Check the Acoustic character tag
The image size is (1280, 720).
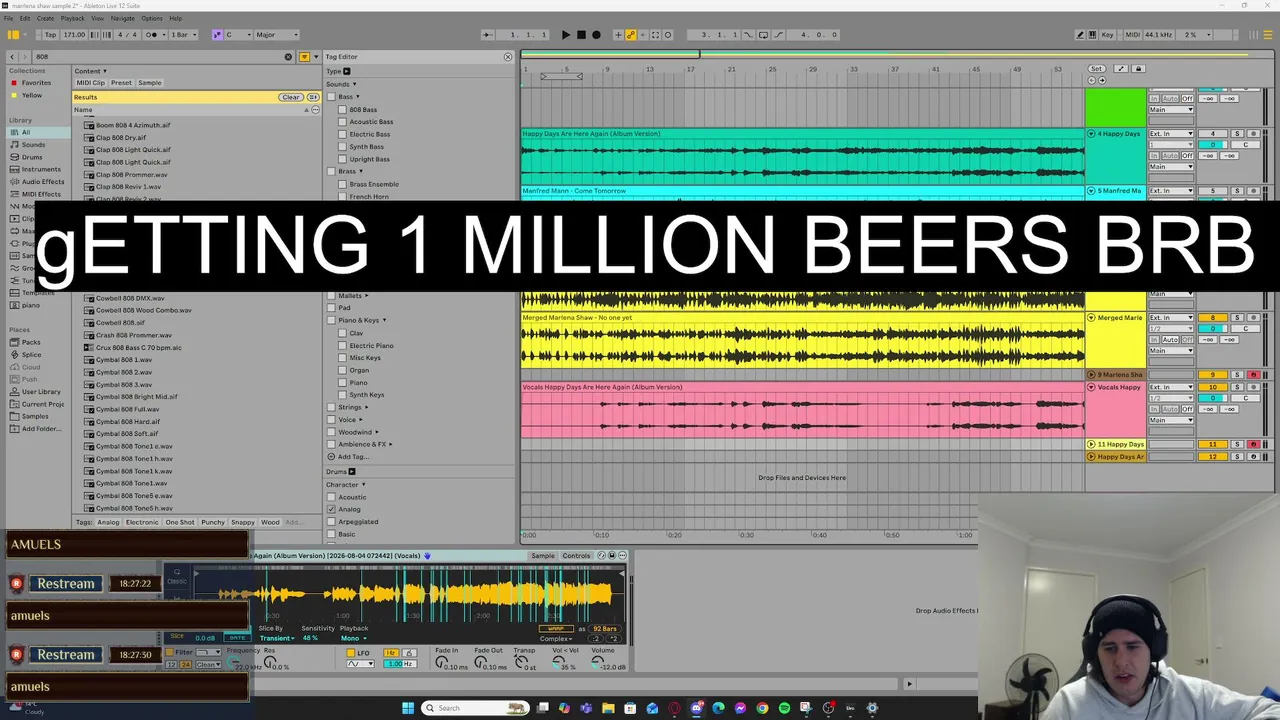point(331,497)
